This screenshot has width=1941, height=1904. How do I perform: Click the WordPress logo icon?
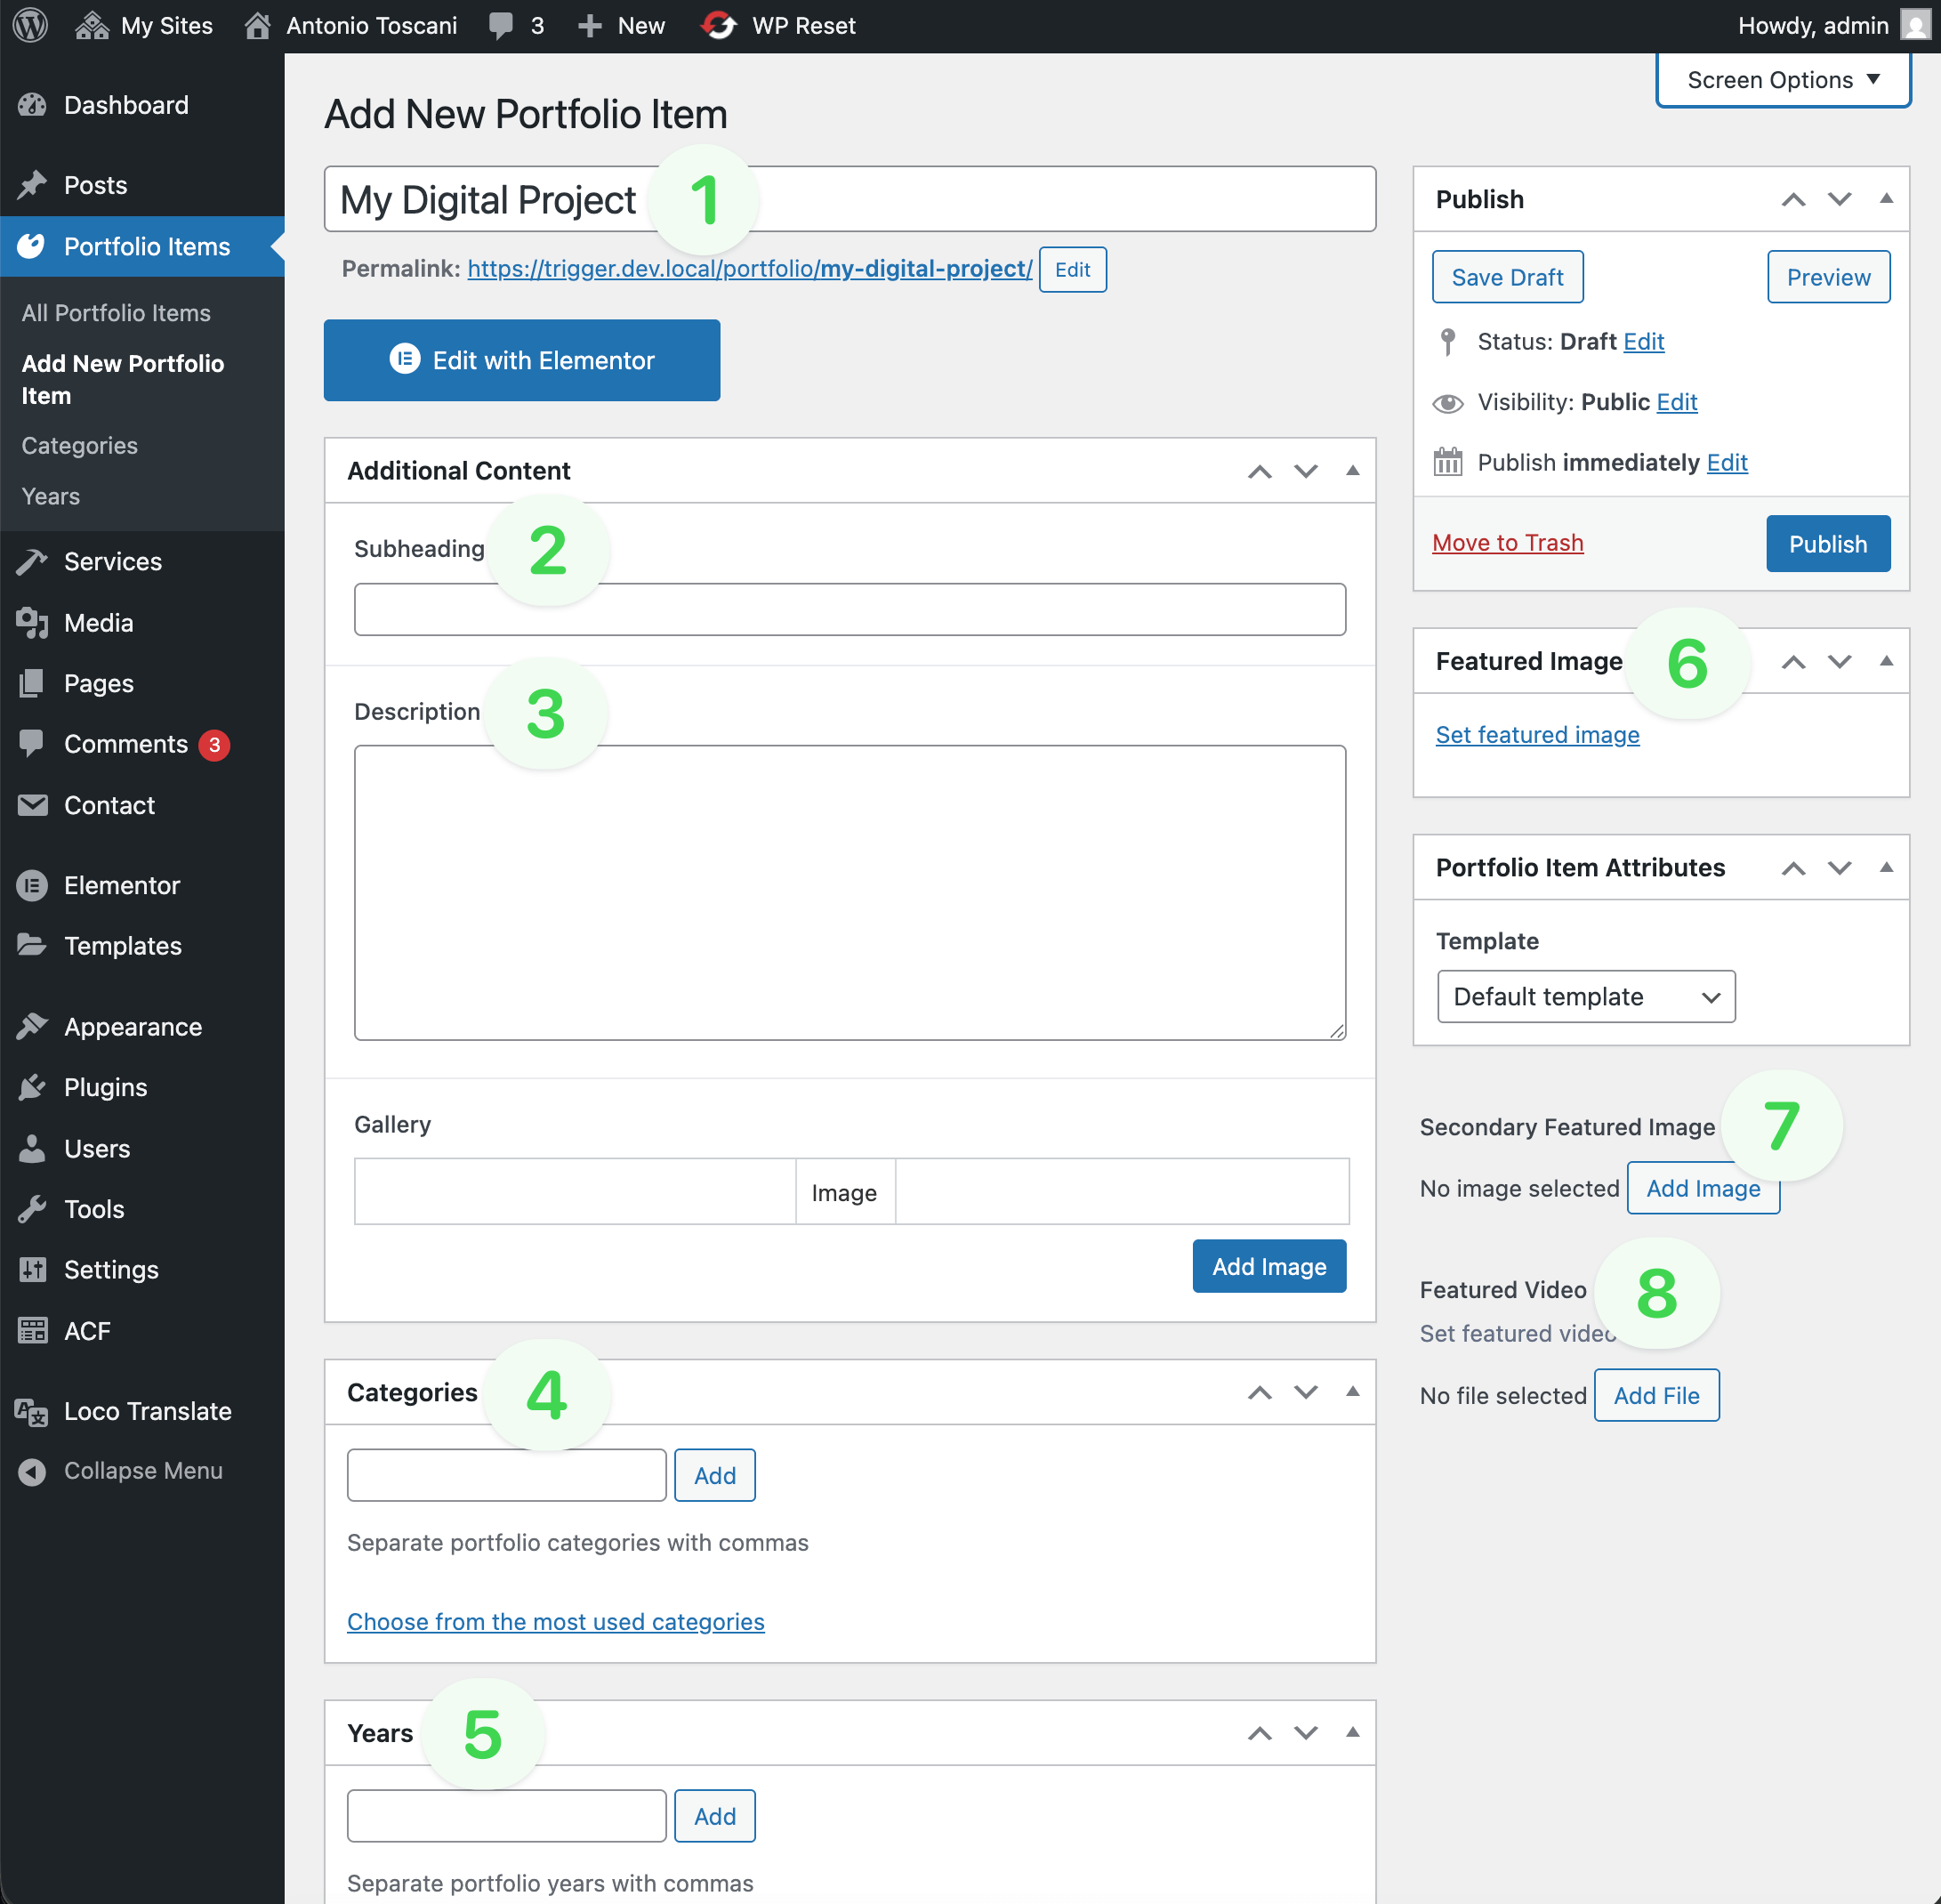(x=30, y=25)
